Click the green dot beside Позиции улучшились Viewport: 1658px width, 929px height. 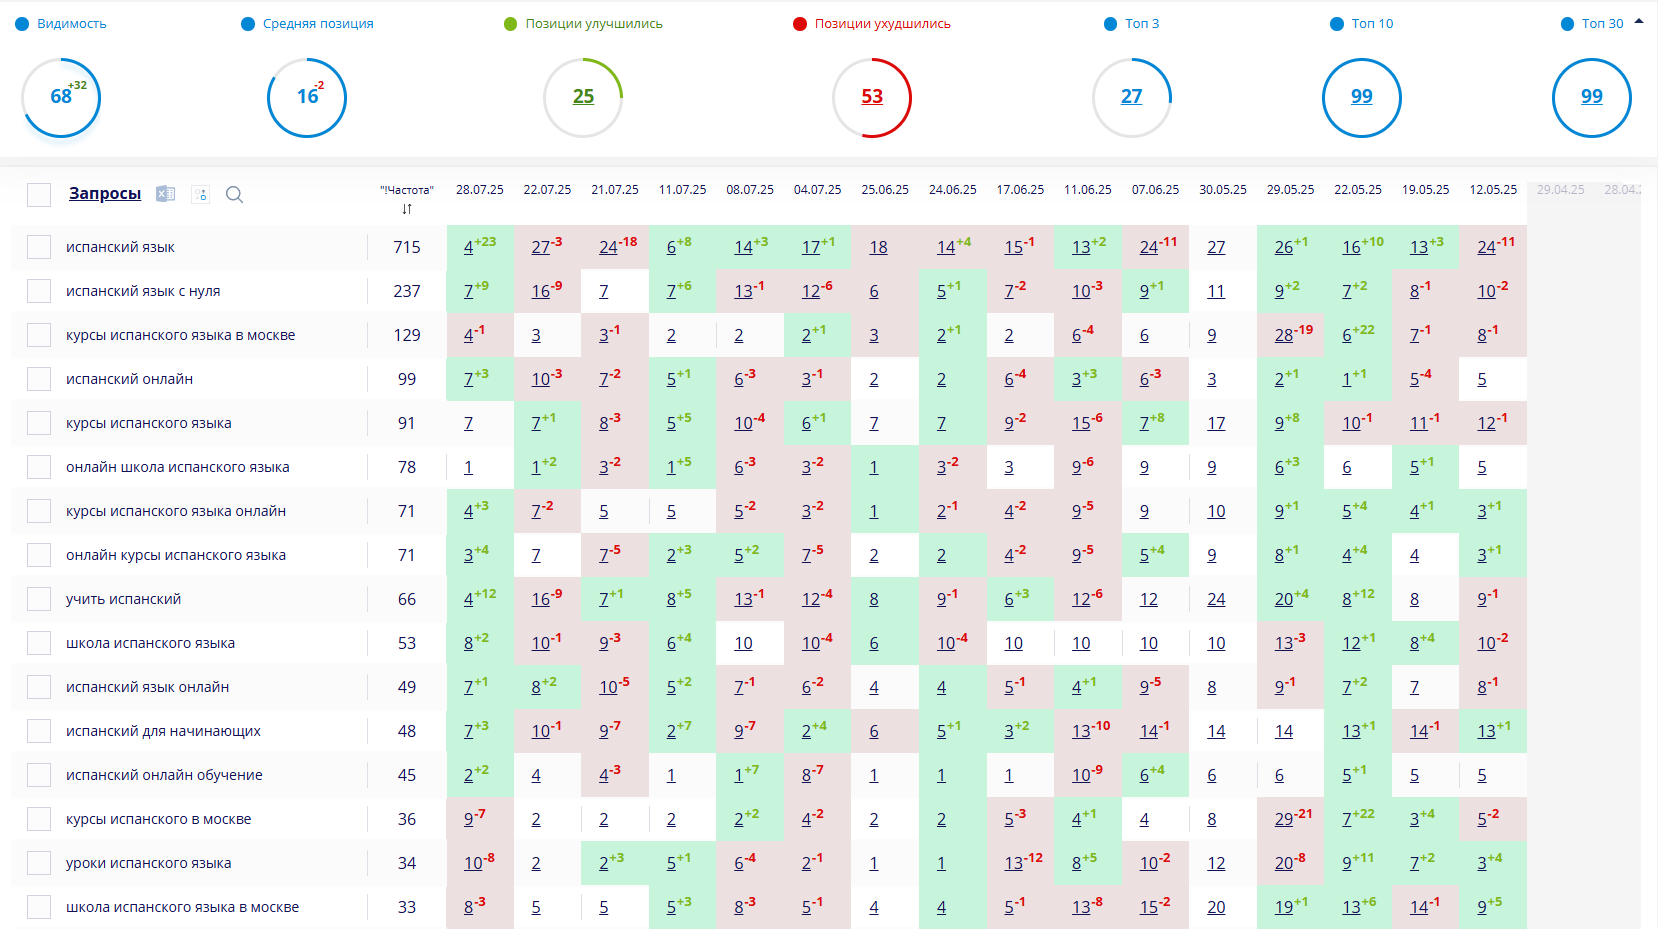[x=510, y=24]
